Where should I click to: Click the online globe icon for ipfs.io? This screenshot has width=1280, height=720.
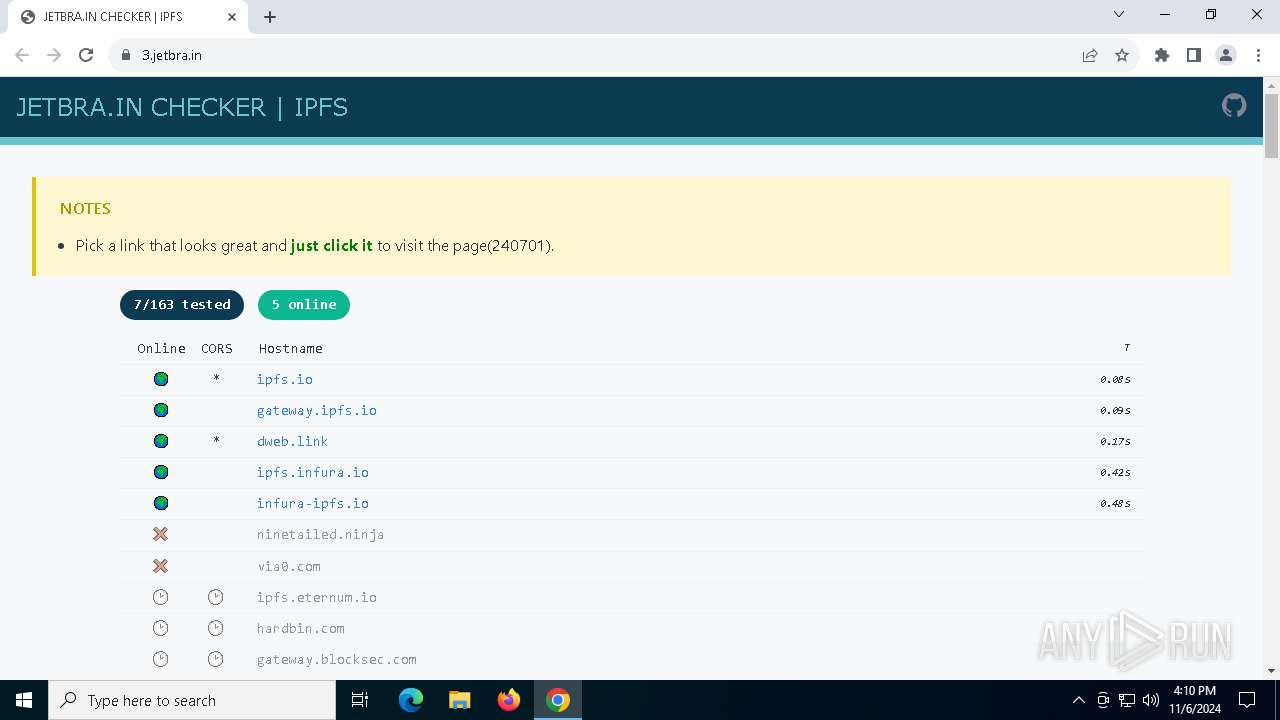pos(161,379)
